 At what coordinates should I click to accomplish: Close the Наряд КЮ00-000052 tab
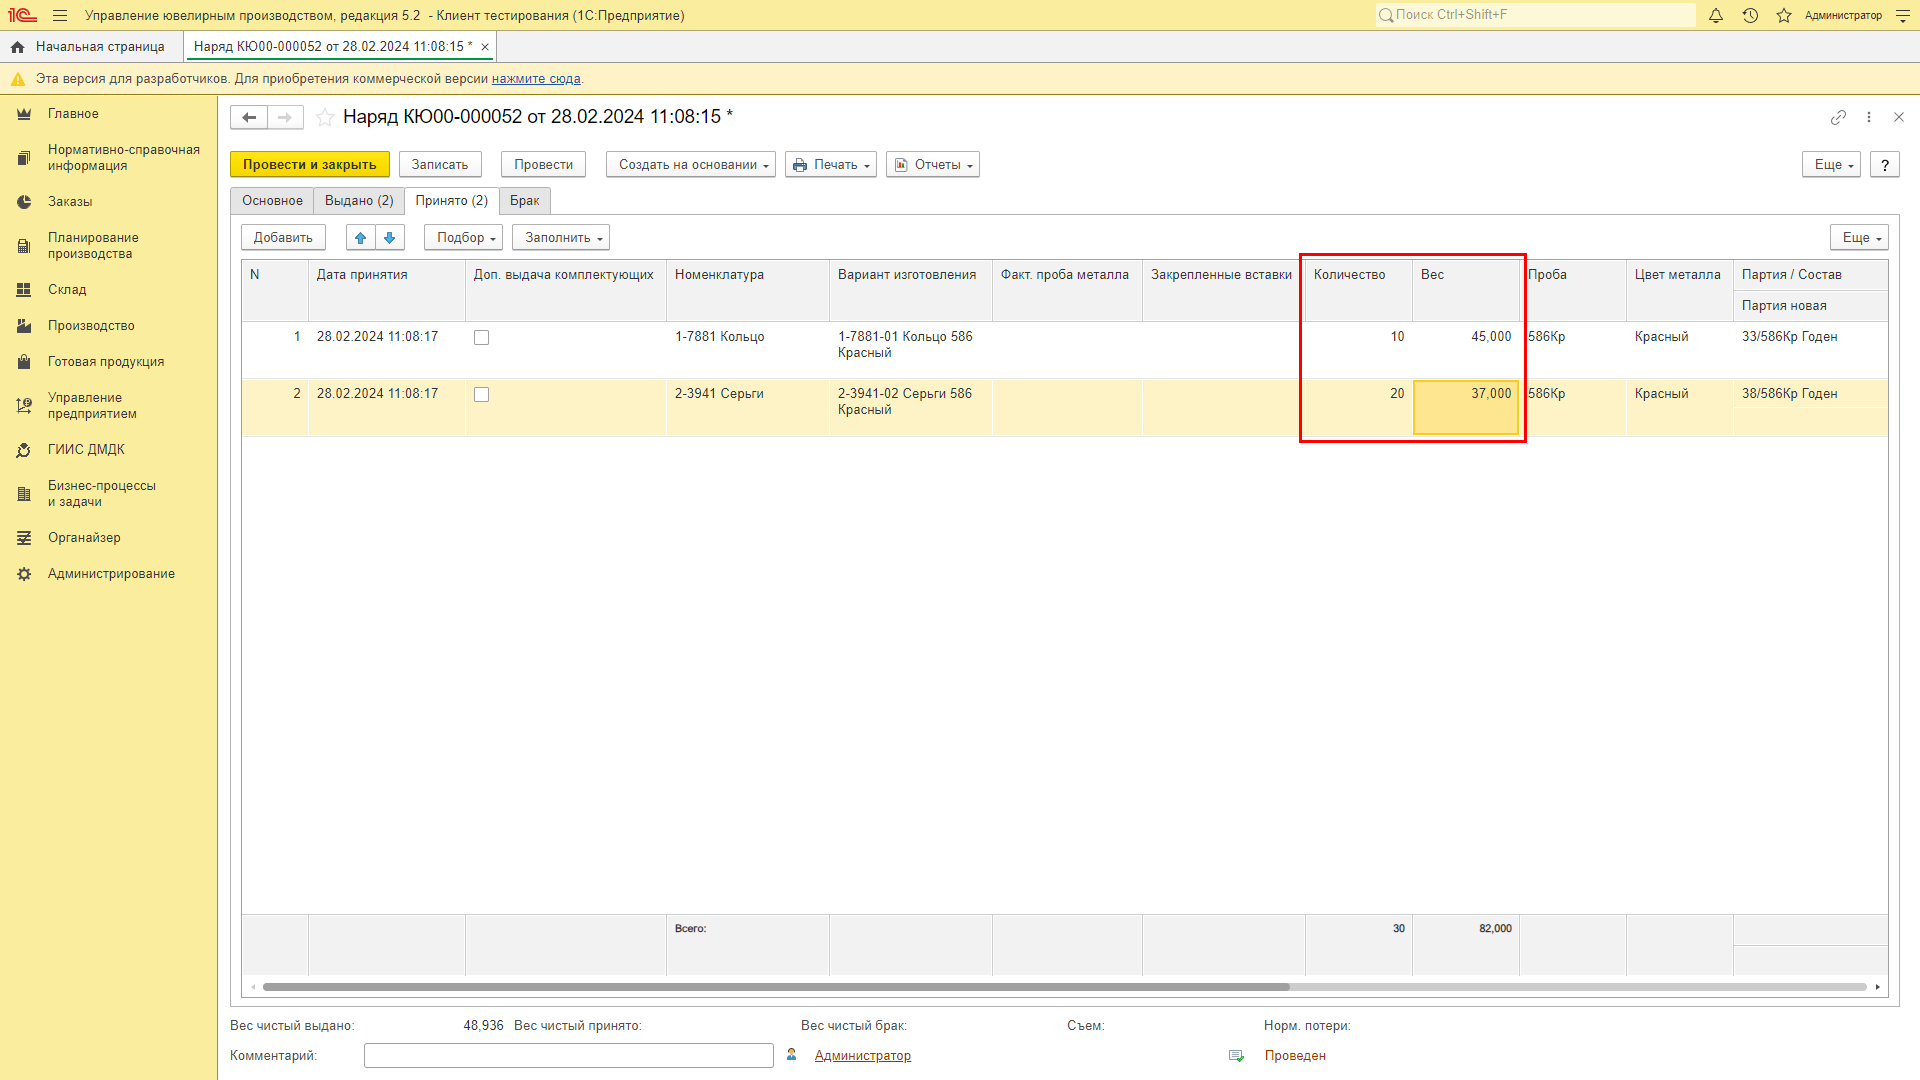[485, 47]
